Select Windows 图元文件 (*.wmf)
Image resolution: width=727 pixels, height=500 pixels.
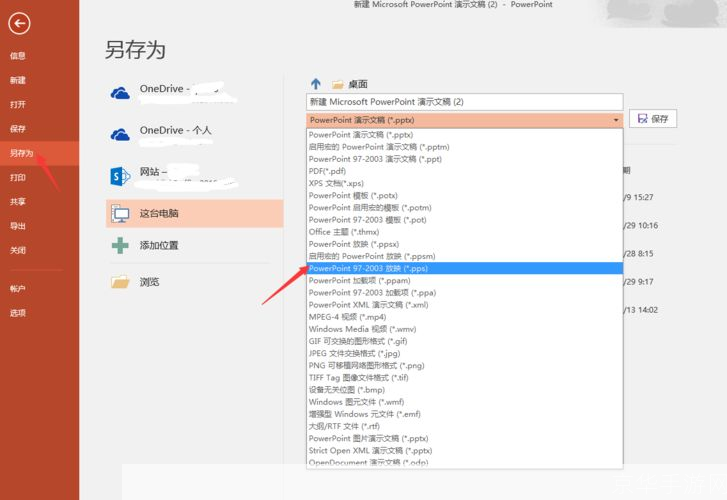pos(465,402)
